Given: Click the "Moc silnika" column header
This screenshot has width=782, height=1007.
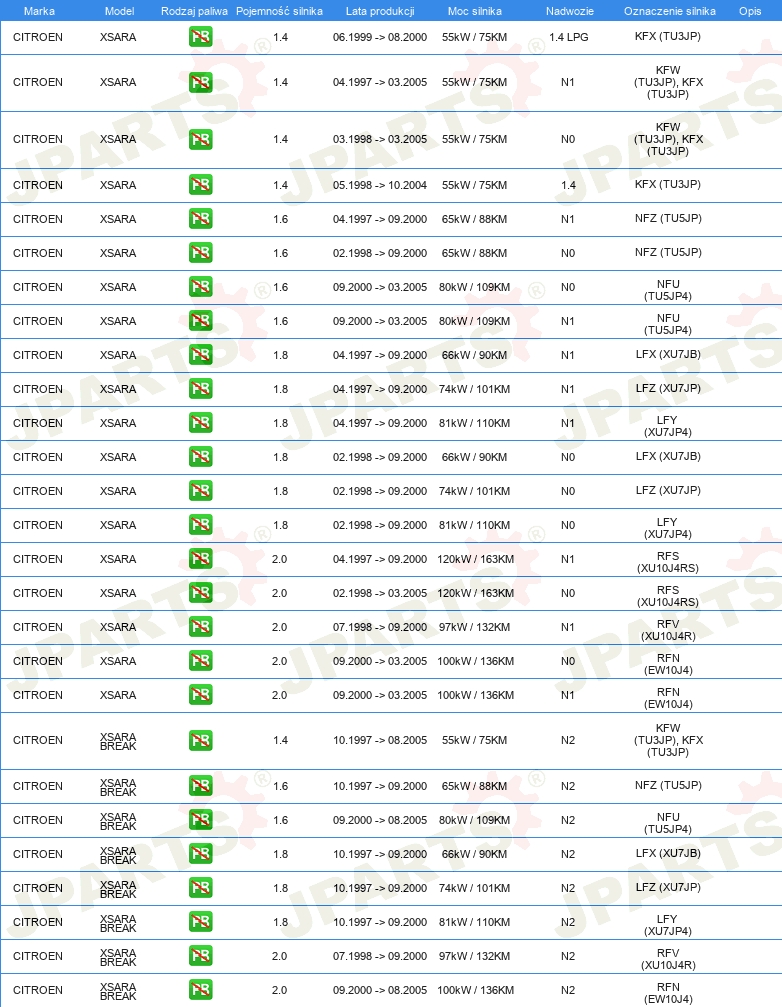Looking at the screenshot, I should click(x=475, y=11).
